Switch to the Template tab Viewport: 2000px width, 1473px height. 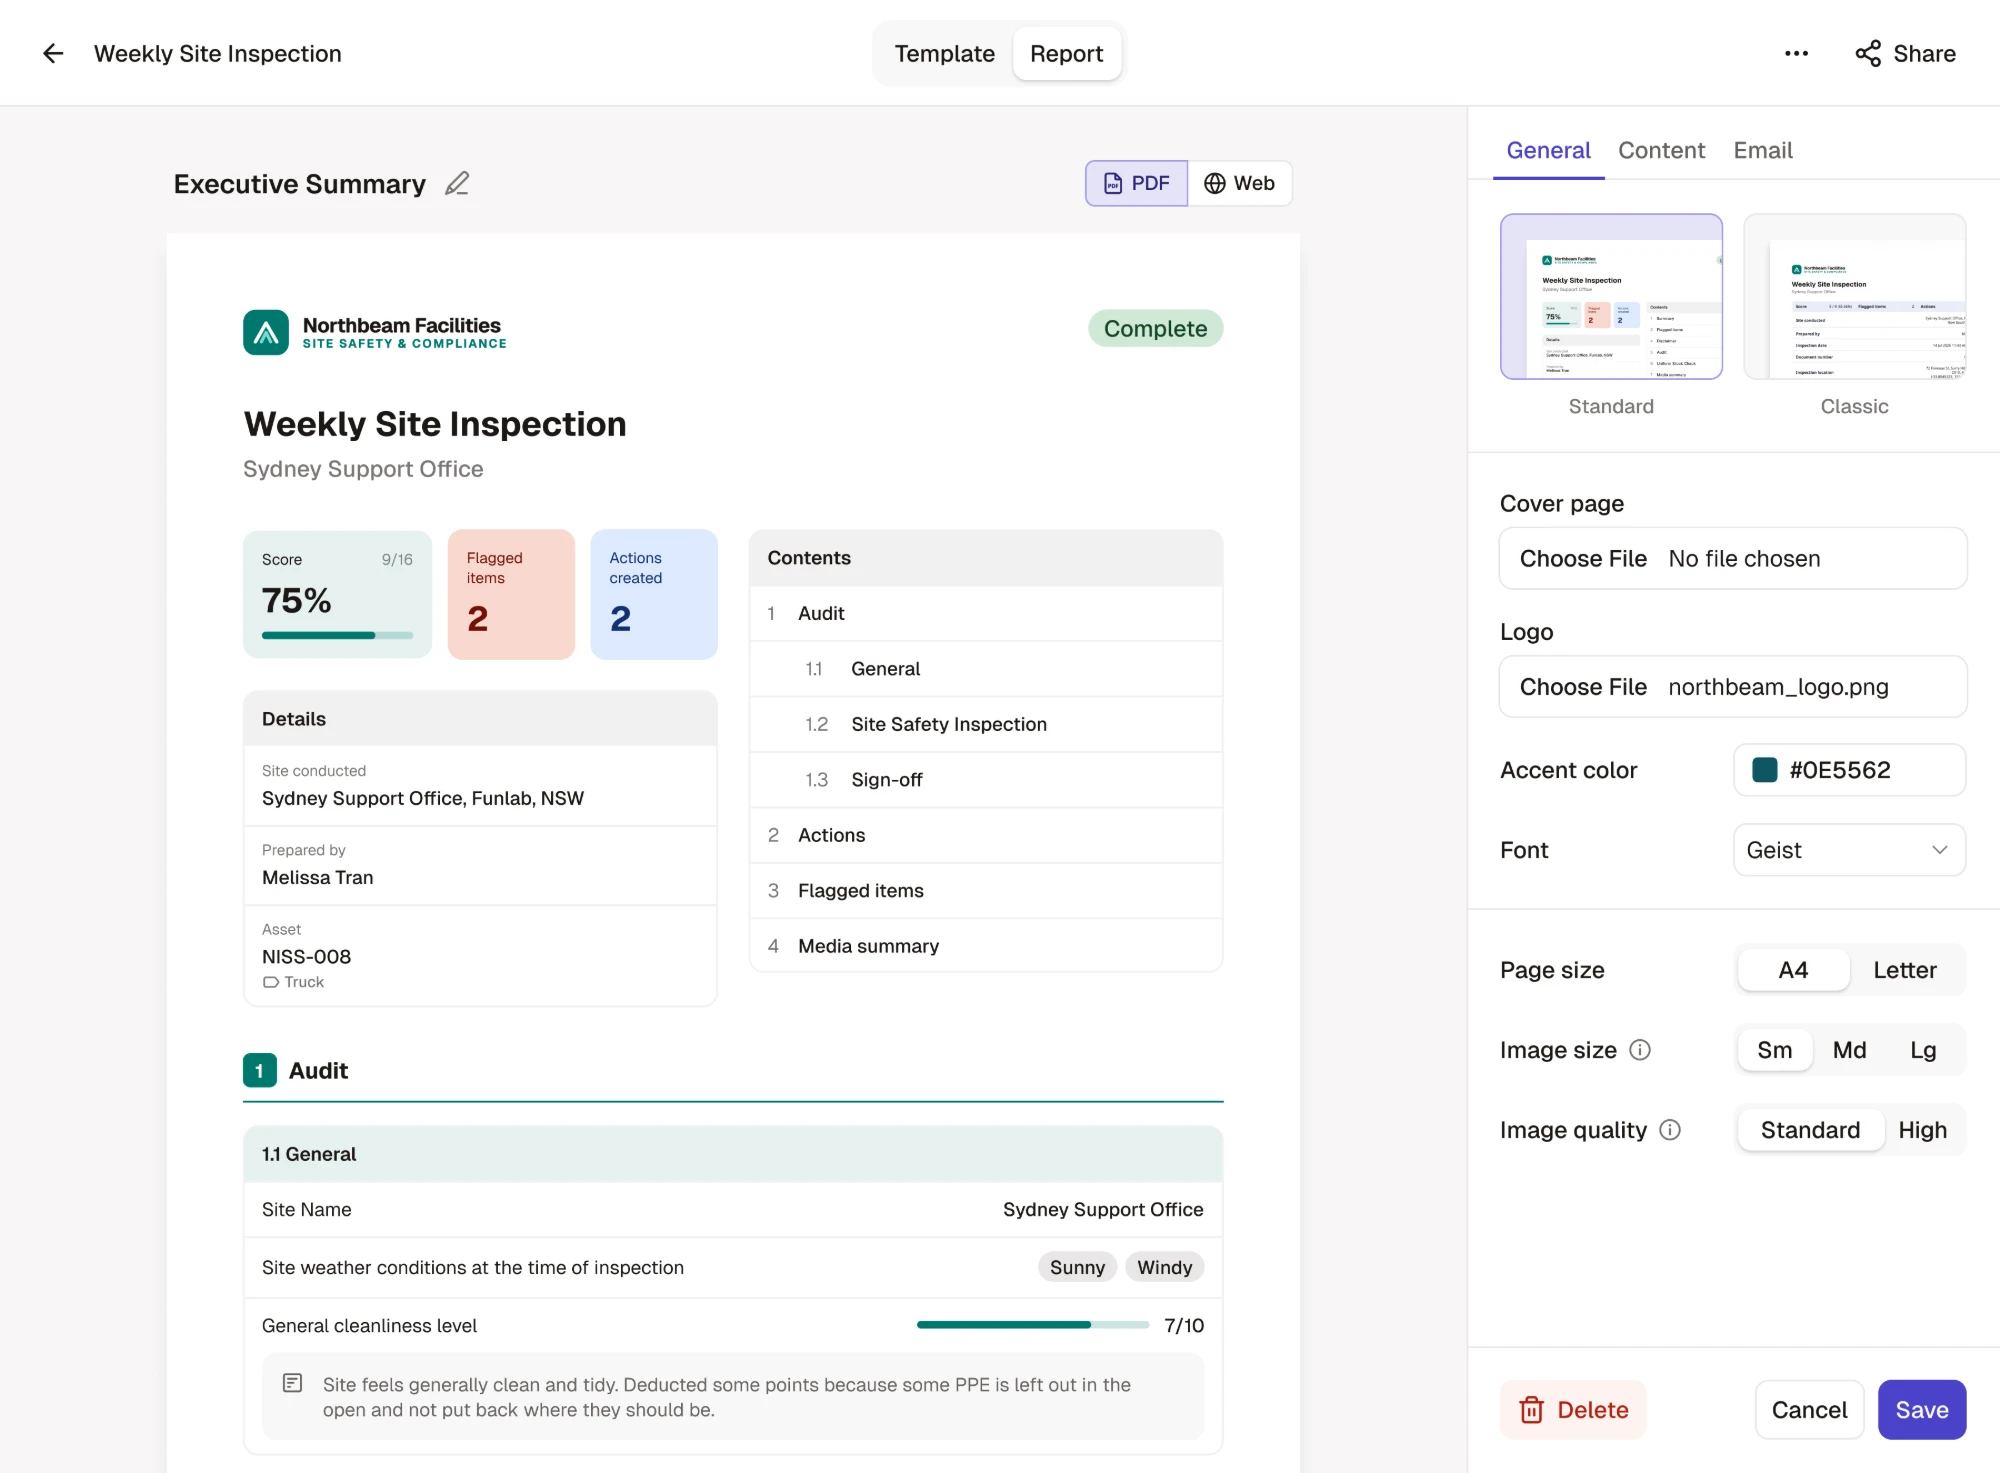coord(944,53)
